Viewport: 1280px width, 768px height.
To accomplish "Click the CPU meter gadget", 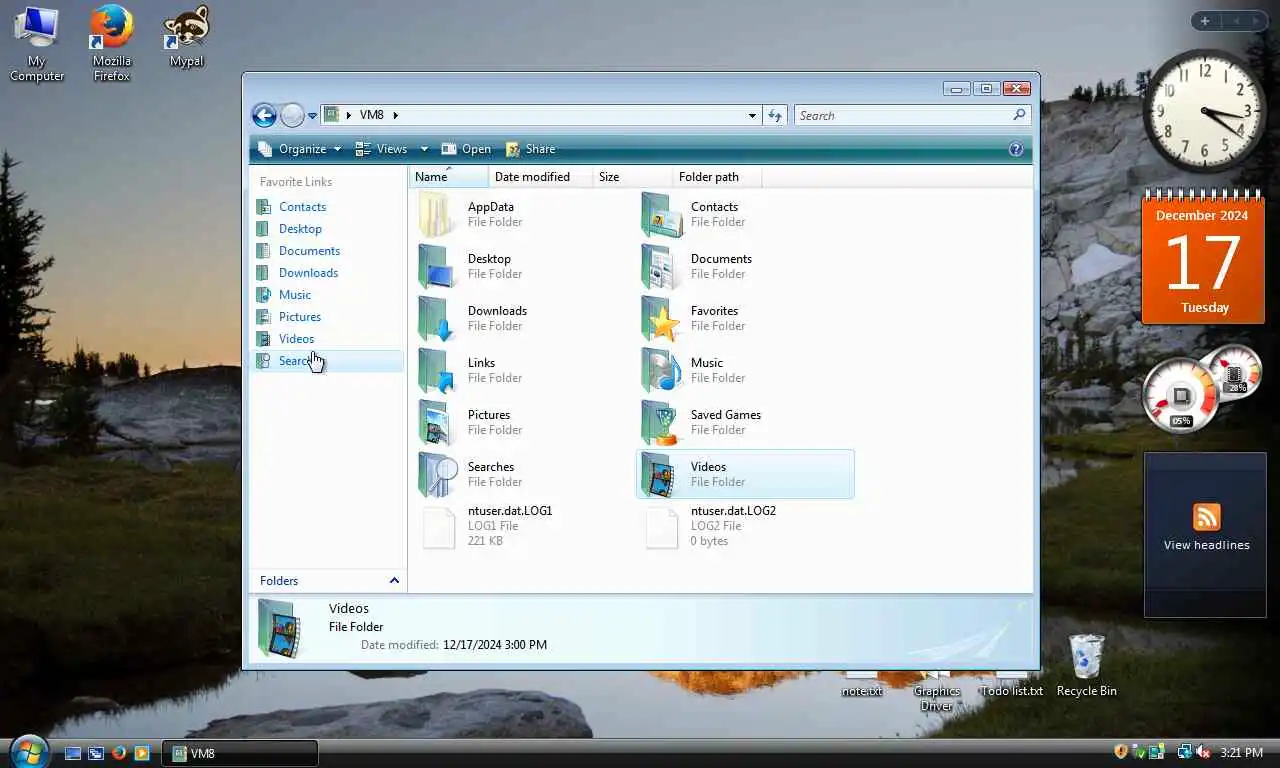I will [x=1181, y=395].
